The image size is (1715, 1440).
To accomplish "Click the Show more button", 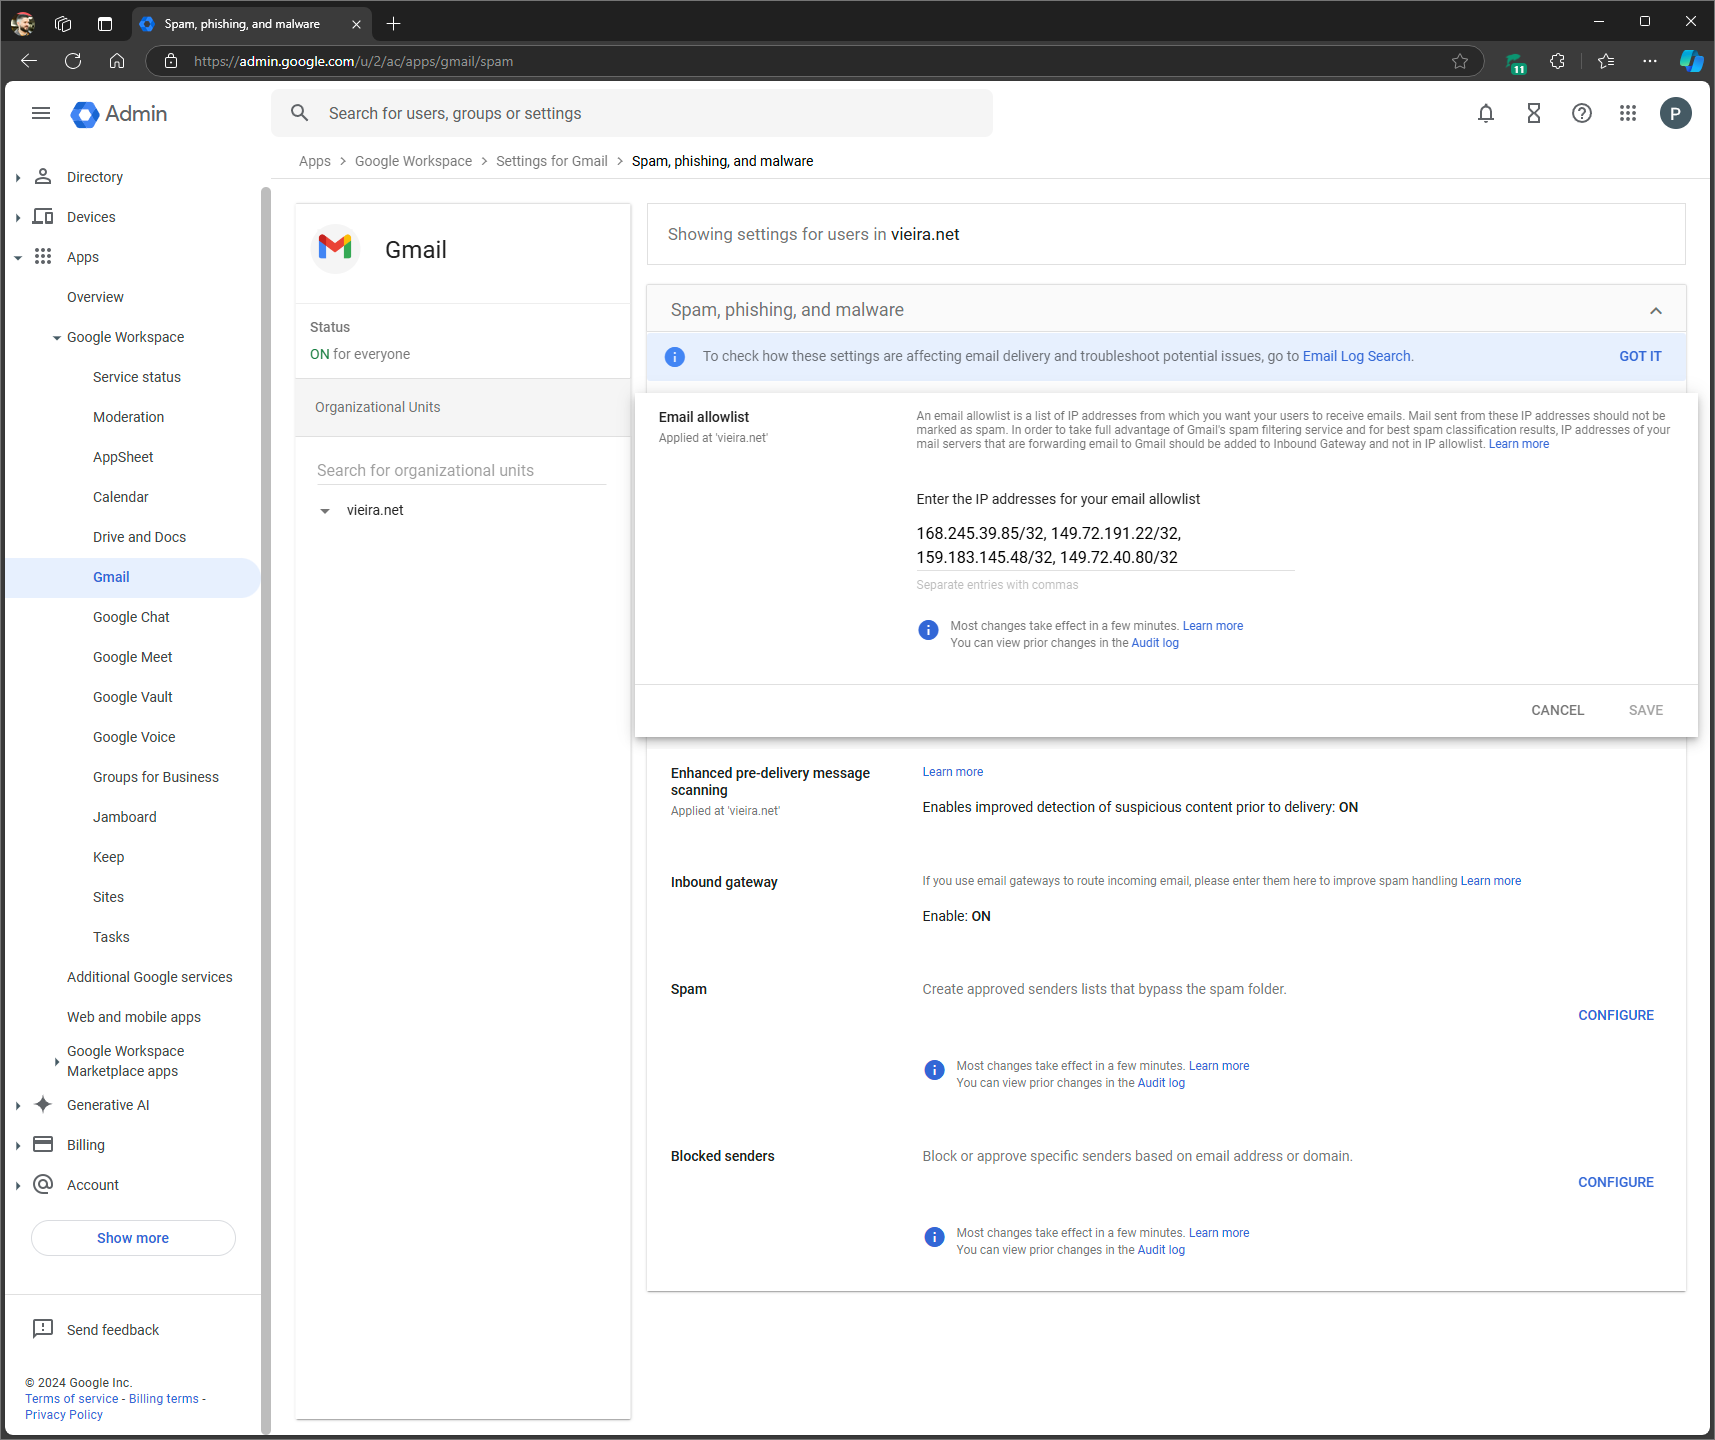I will 133,1238.
